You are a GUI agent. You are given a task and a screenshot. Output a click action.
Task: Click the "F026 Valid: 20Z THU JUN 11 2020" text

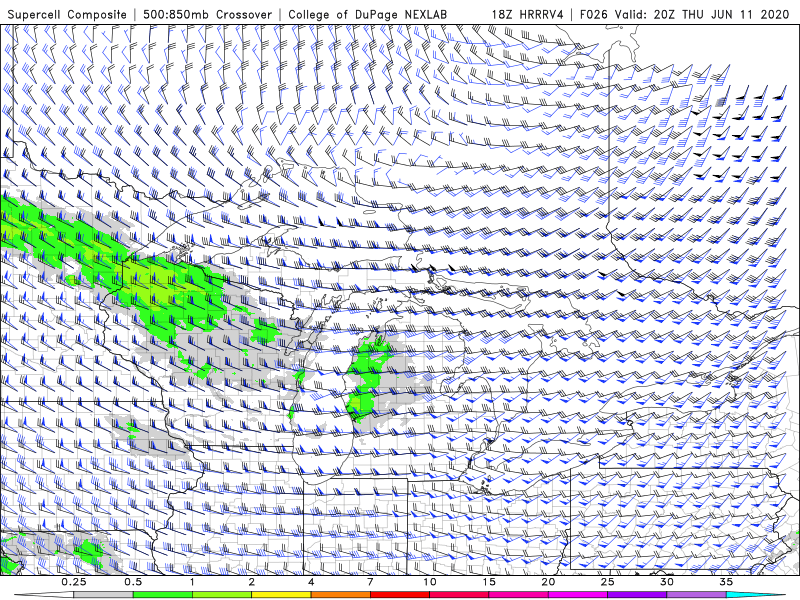coord(685,14)
